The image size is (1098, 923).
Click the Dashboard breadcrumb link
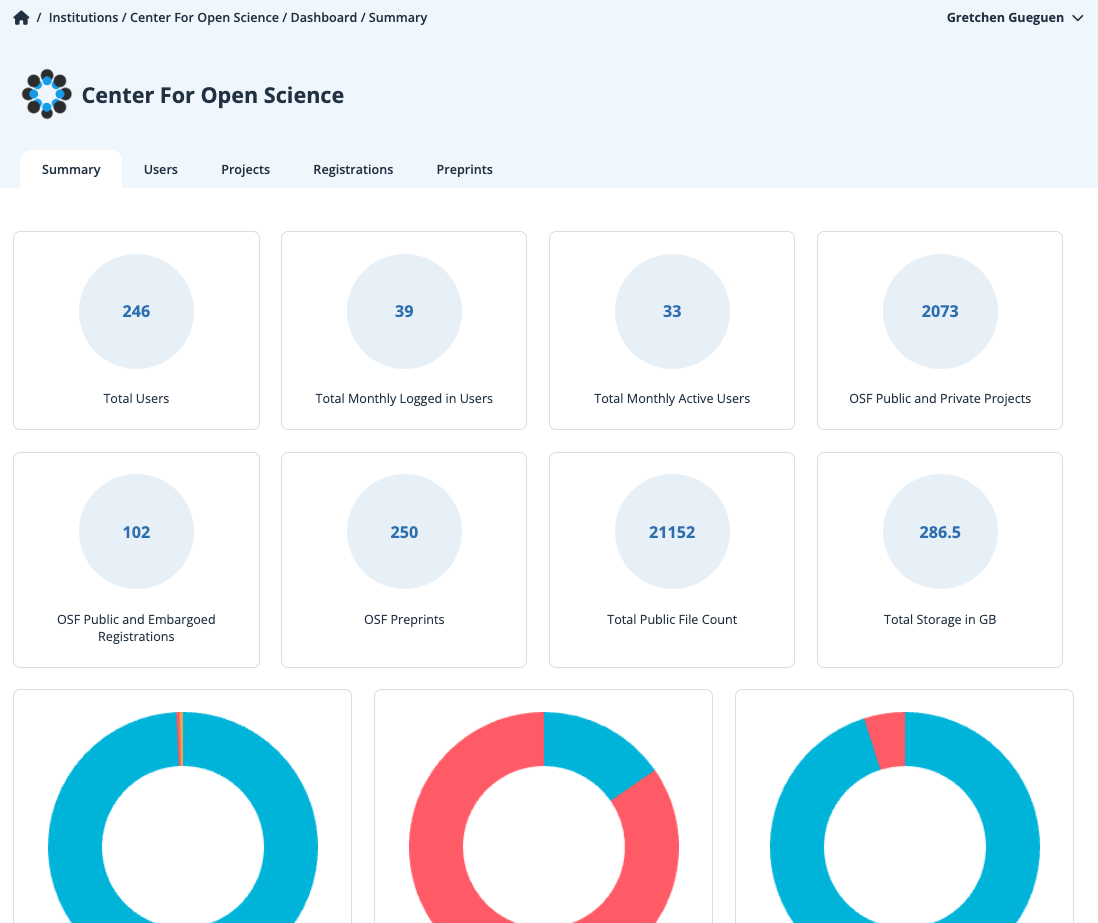pos(324,18)
